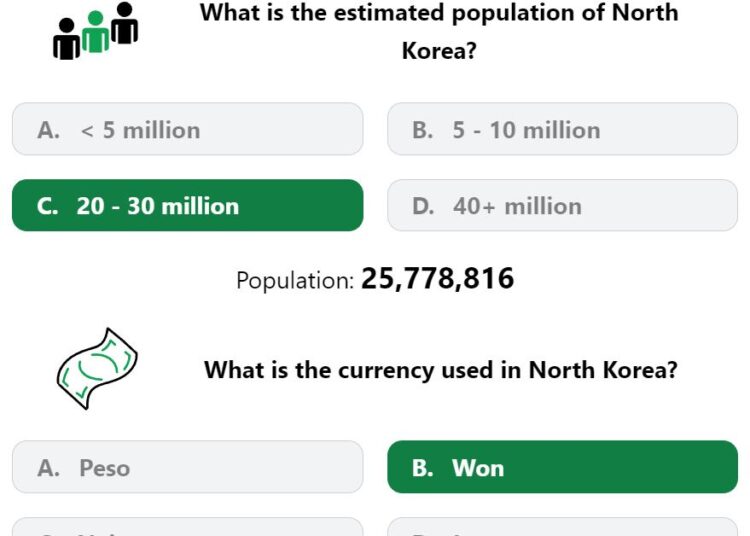Select the highlighted 20 - 30 million answer

(x=188, y=206)
